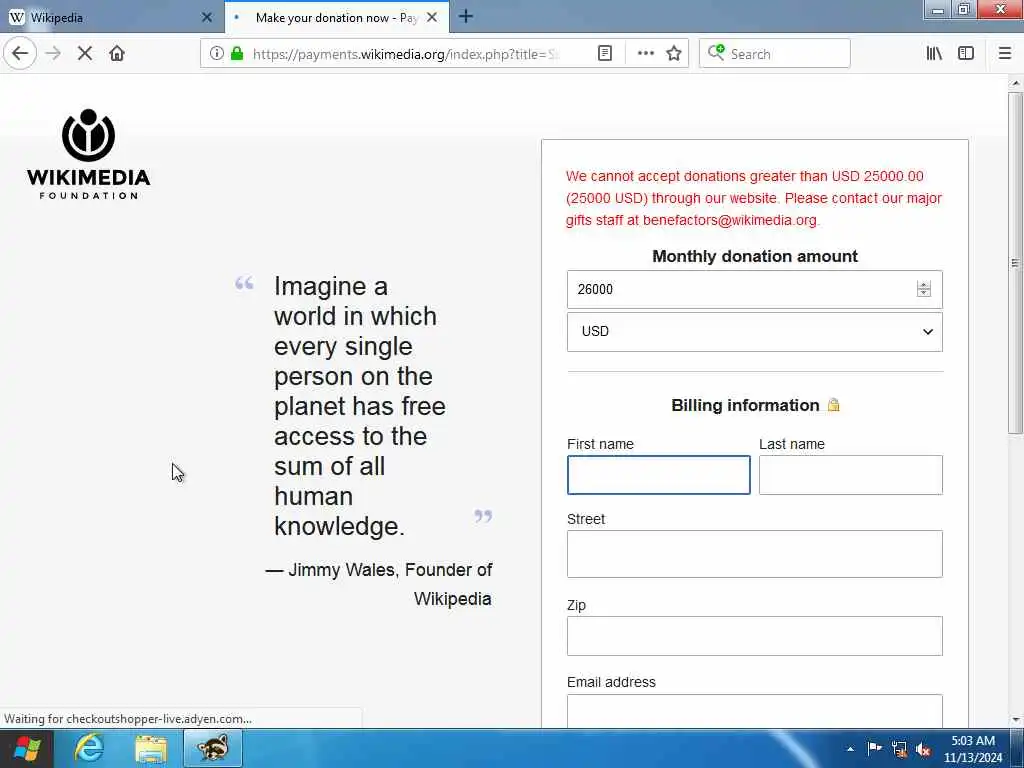Click the Imagine a world quote text
This screenshot has width=1024, height=768.
(x=359, y=406)
